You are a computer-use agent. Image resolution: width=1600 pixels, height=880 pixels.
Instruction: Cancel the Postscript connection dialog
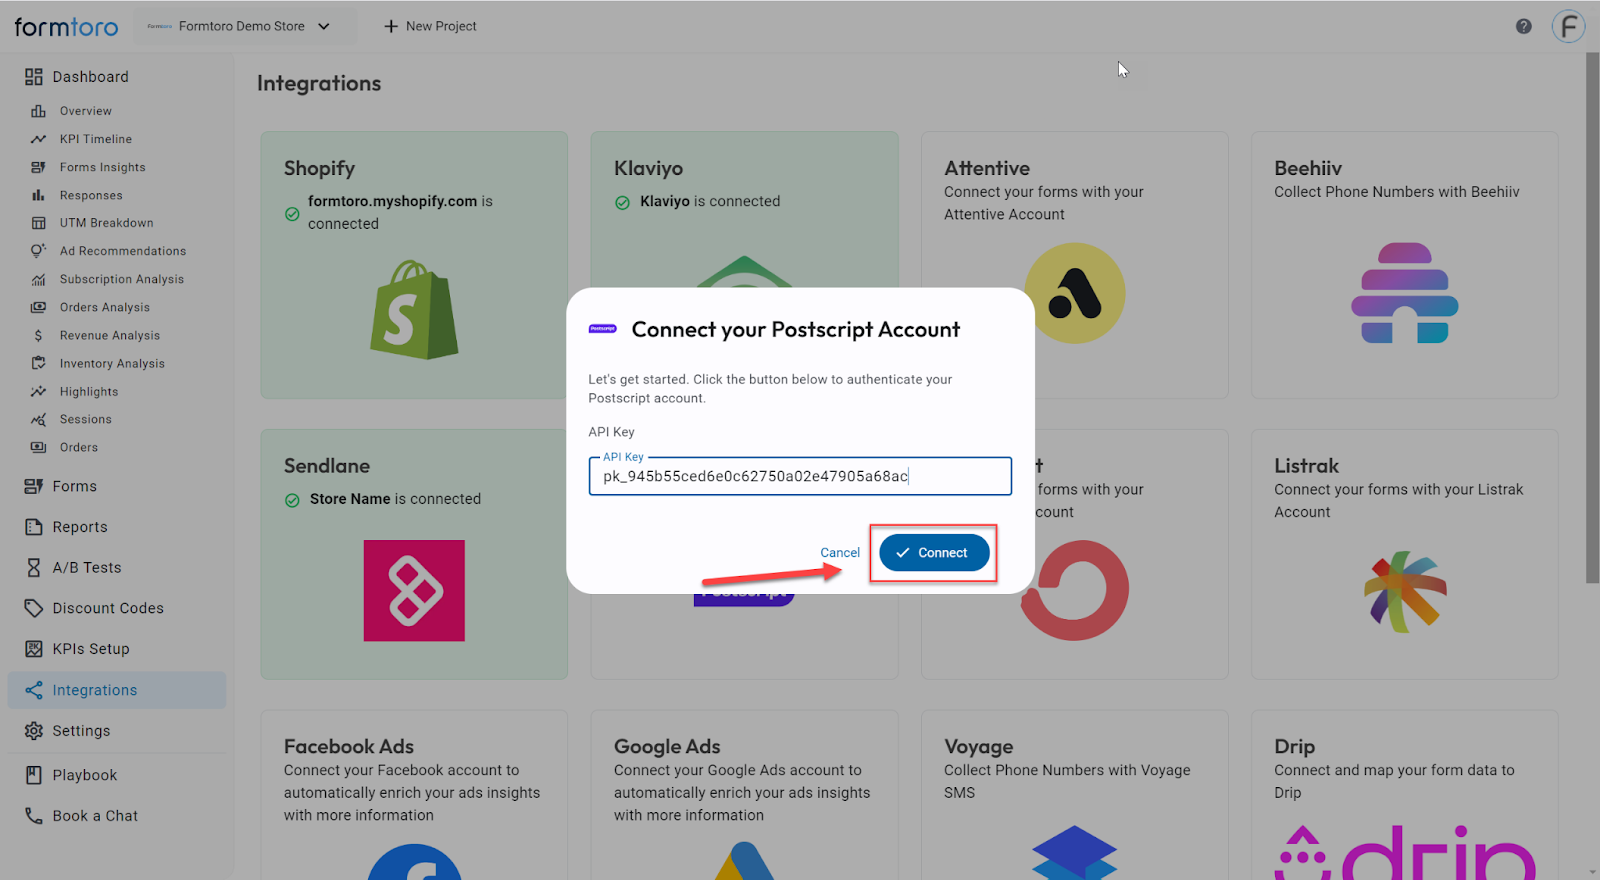(x=840, y=552)
